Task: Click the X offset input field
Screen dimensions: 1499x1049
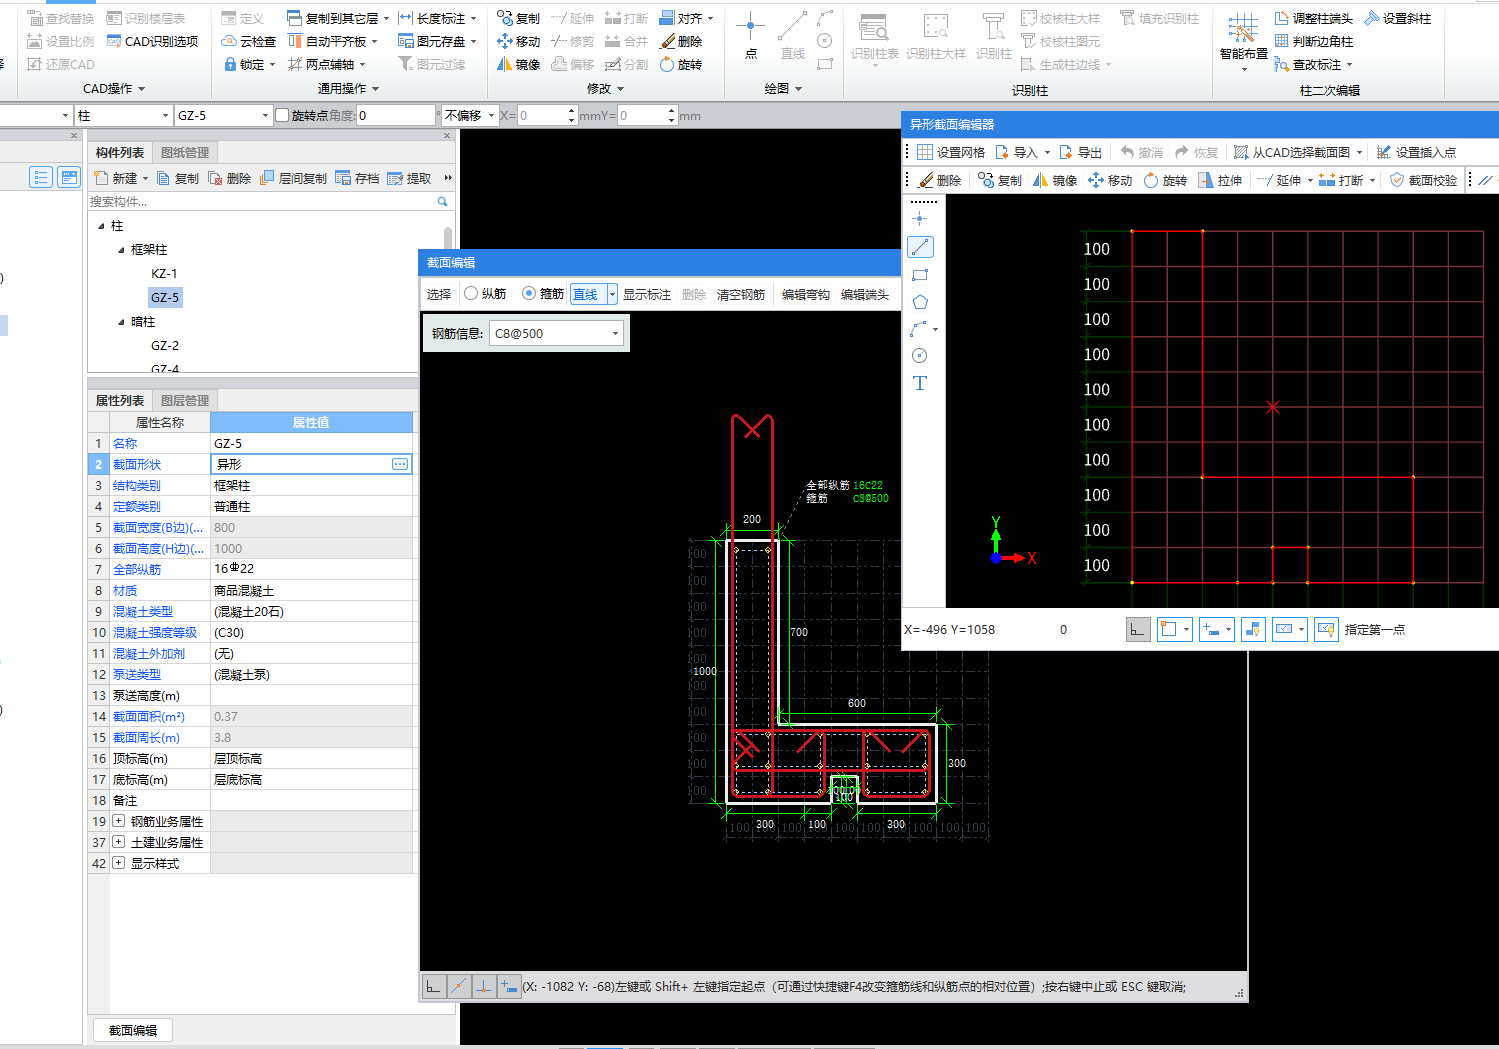Action: point(540,116)
